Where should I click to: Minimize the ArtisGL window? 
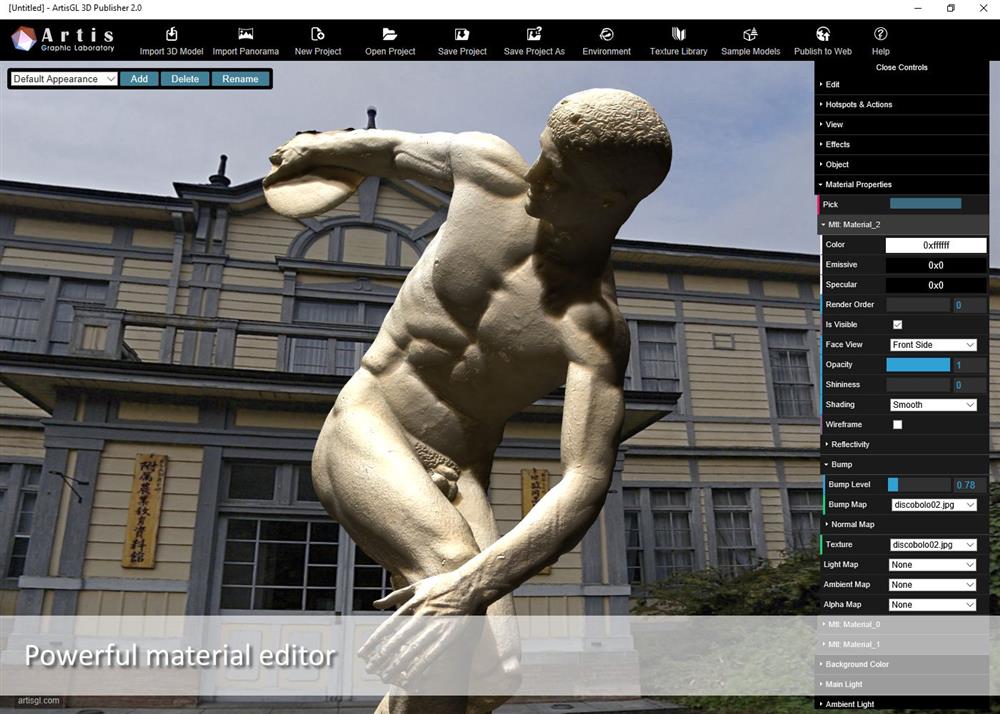point(918,8)
